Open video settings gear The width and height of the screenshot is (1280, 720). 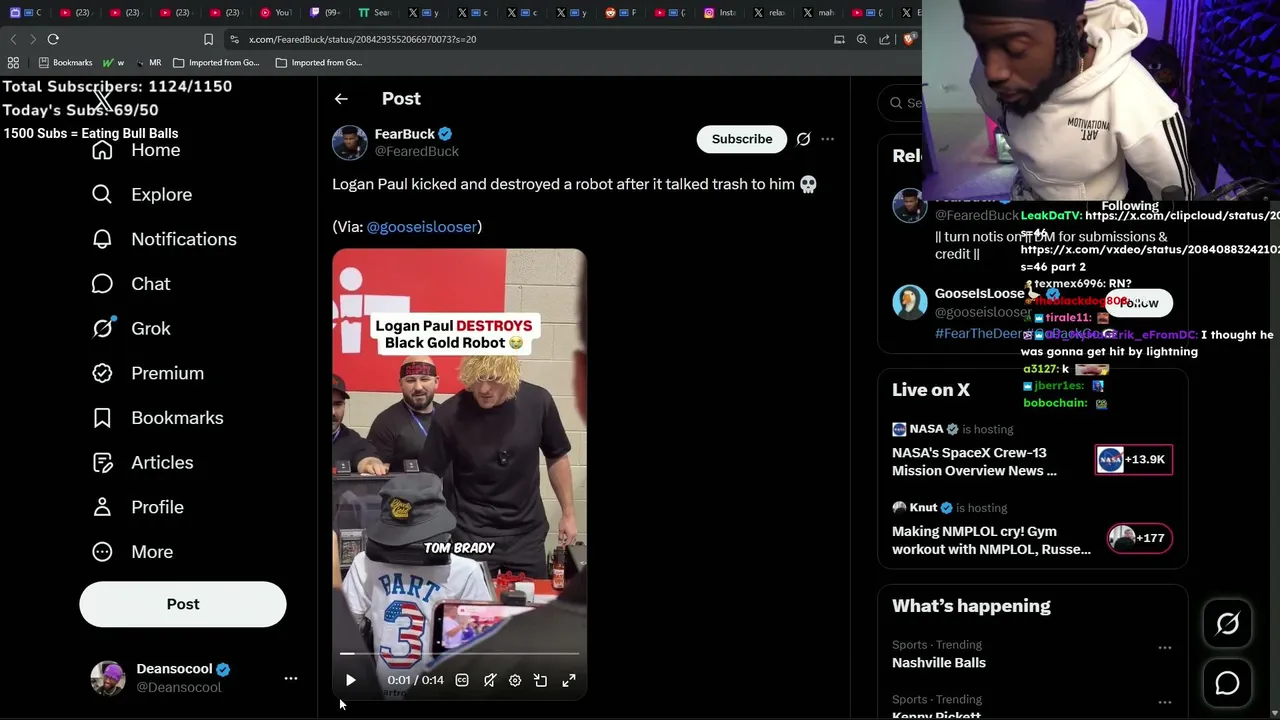point(515,680)
